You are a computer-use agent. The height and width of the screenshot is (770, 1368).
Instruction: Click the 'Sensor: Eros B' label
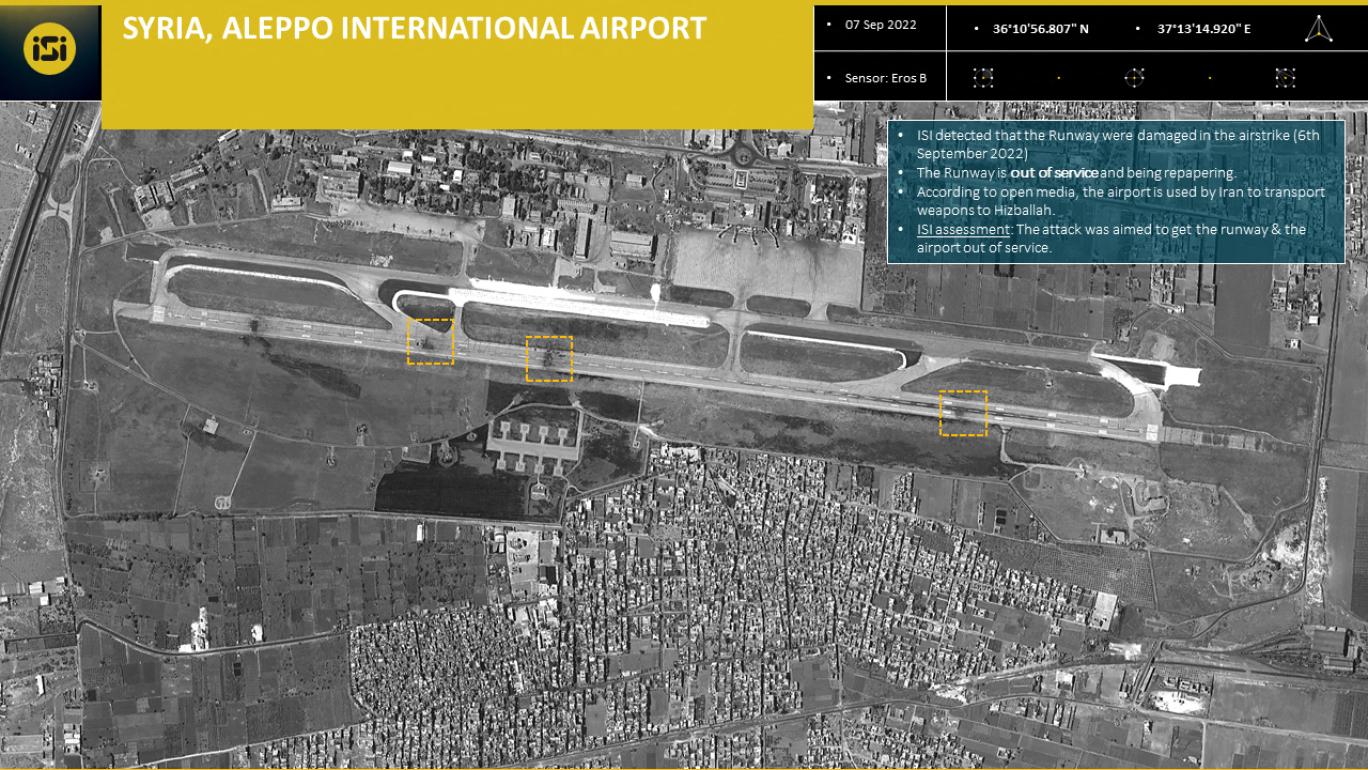pos(885,78)
